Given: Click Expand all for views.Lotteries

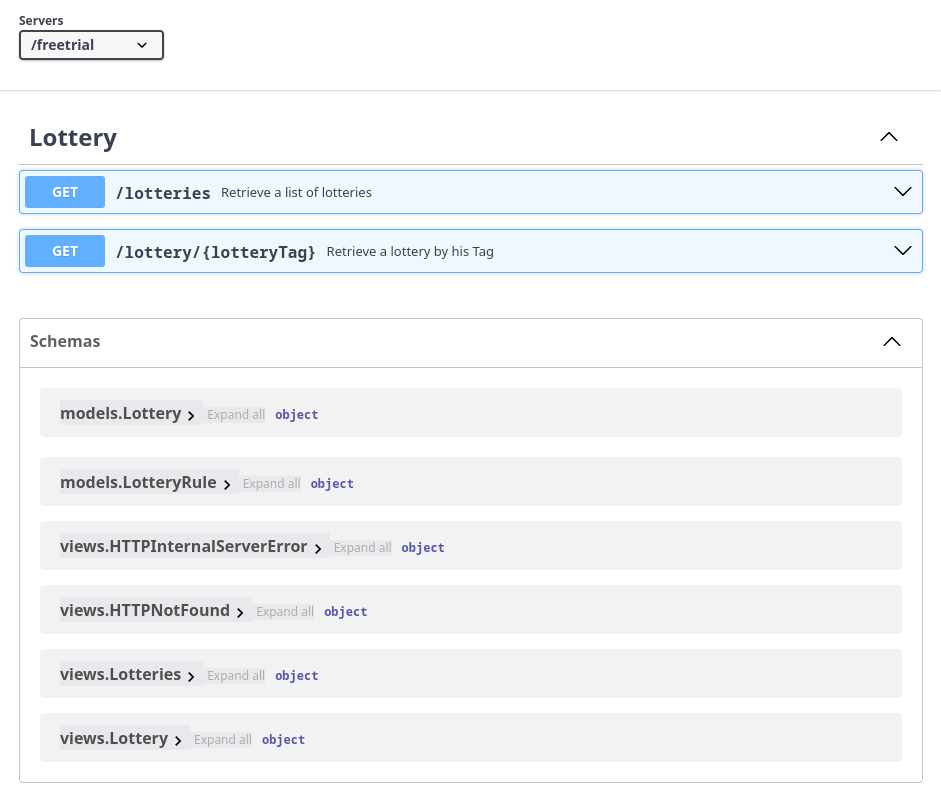Looking at the screenshot, I should click(236, 676).
